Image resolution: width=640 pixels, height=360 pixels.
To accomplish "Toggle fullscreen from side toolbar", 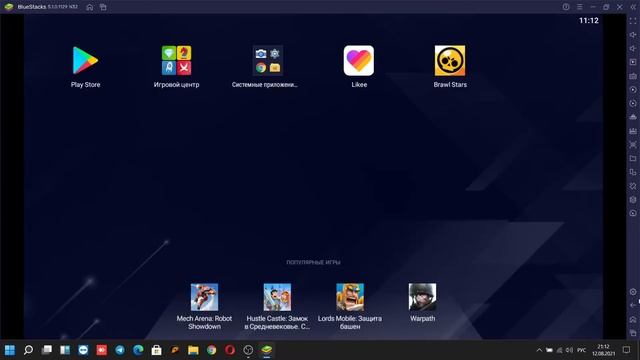I will click(633, 21).
